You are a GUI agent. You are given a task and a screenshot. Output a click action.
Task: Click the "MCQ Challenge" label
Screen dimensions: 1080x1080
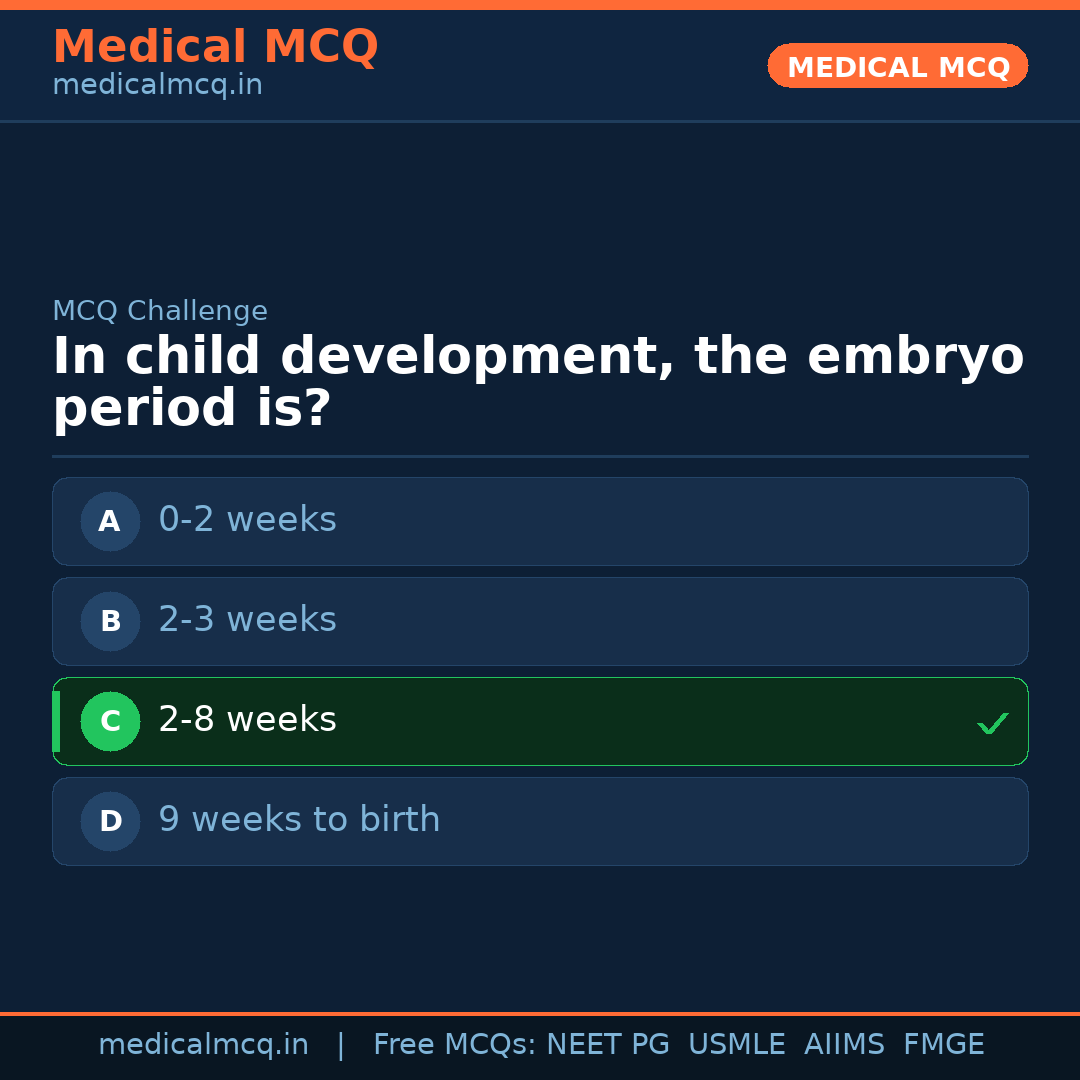(160, 311)
